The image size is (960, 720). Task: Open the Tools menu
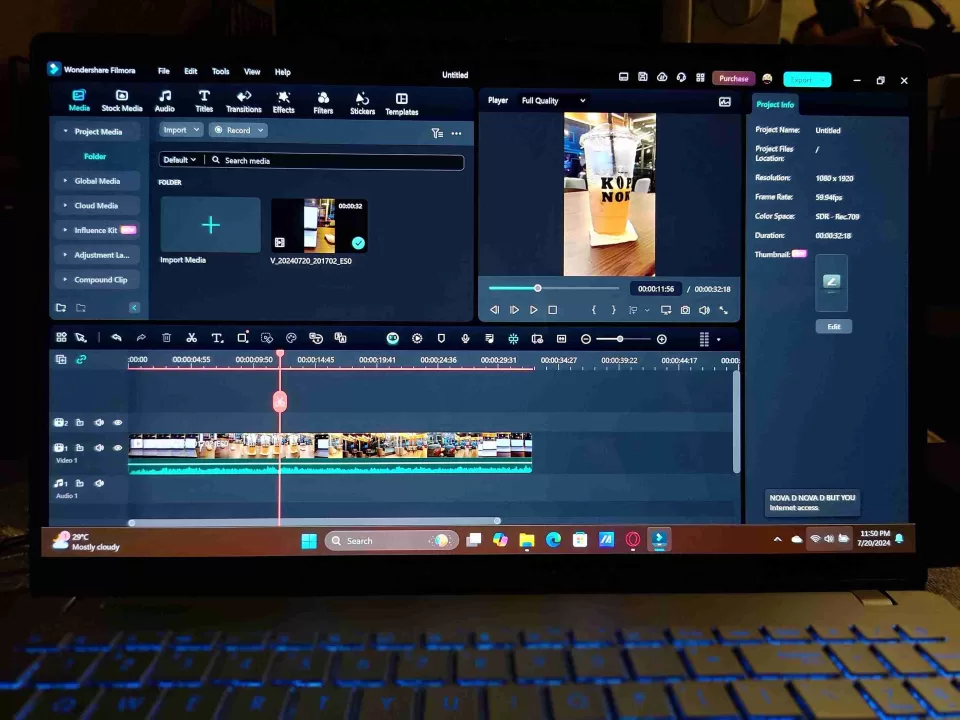coord(220,72)
